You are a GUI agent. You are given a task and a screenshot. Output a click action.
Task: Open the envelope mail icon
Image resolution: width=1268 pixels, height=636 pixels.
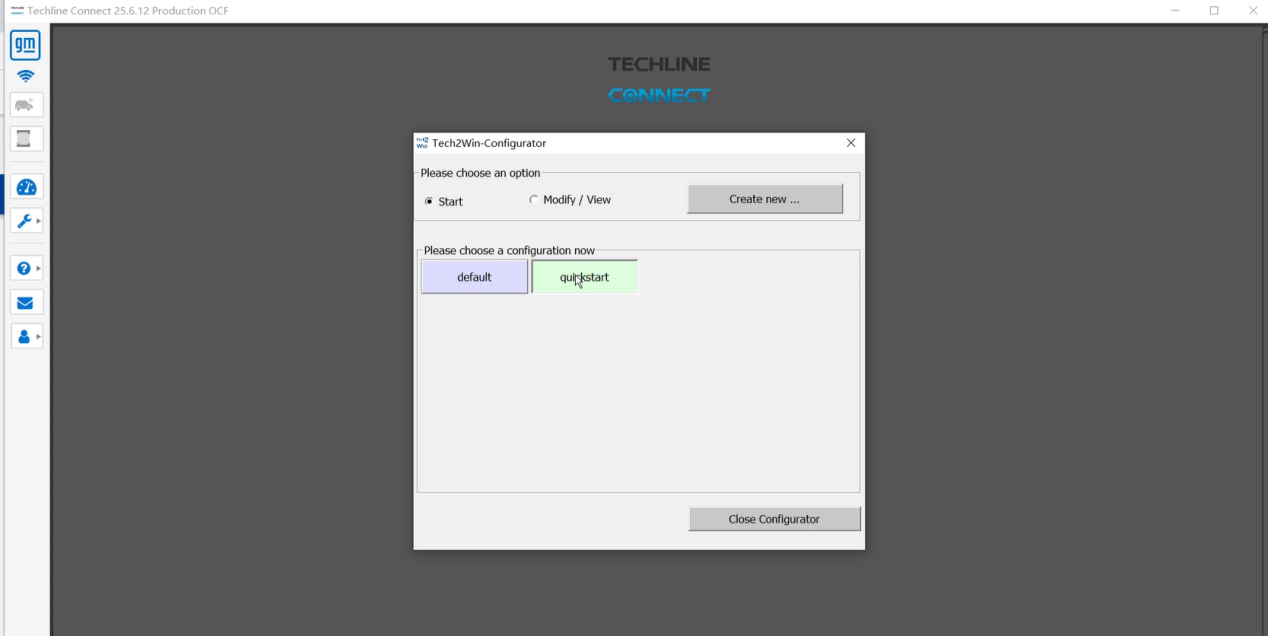pos(25,303)
